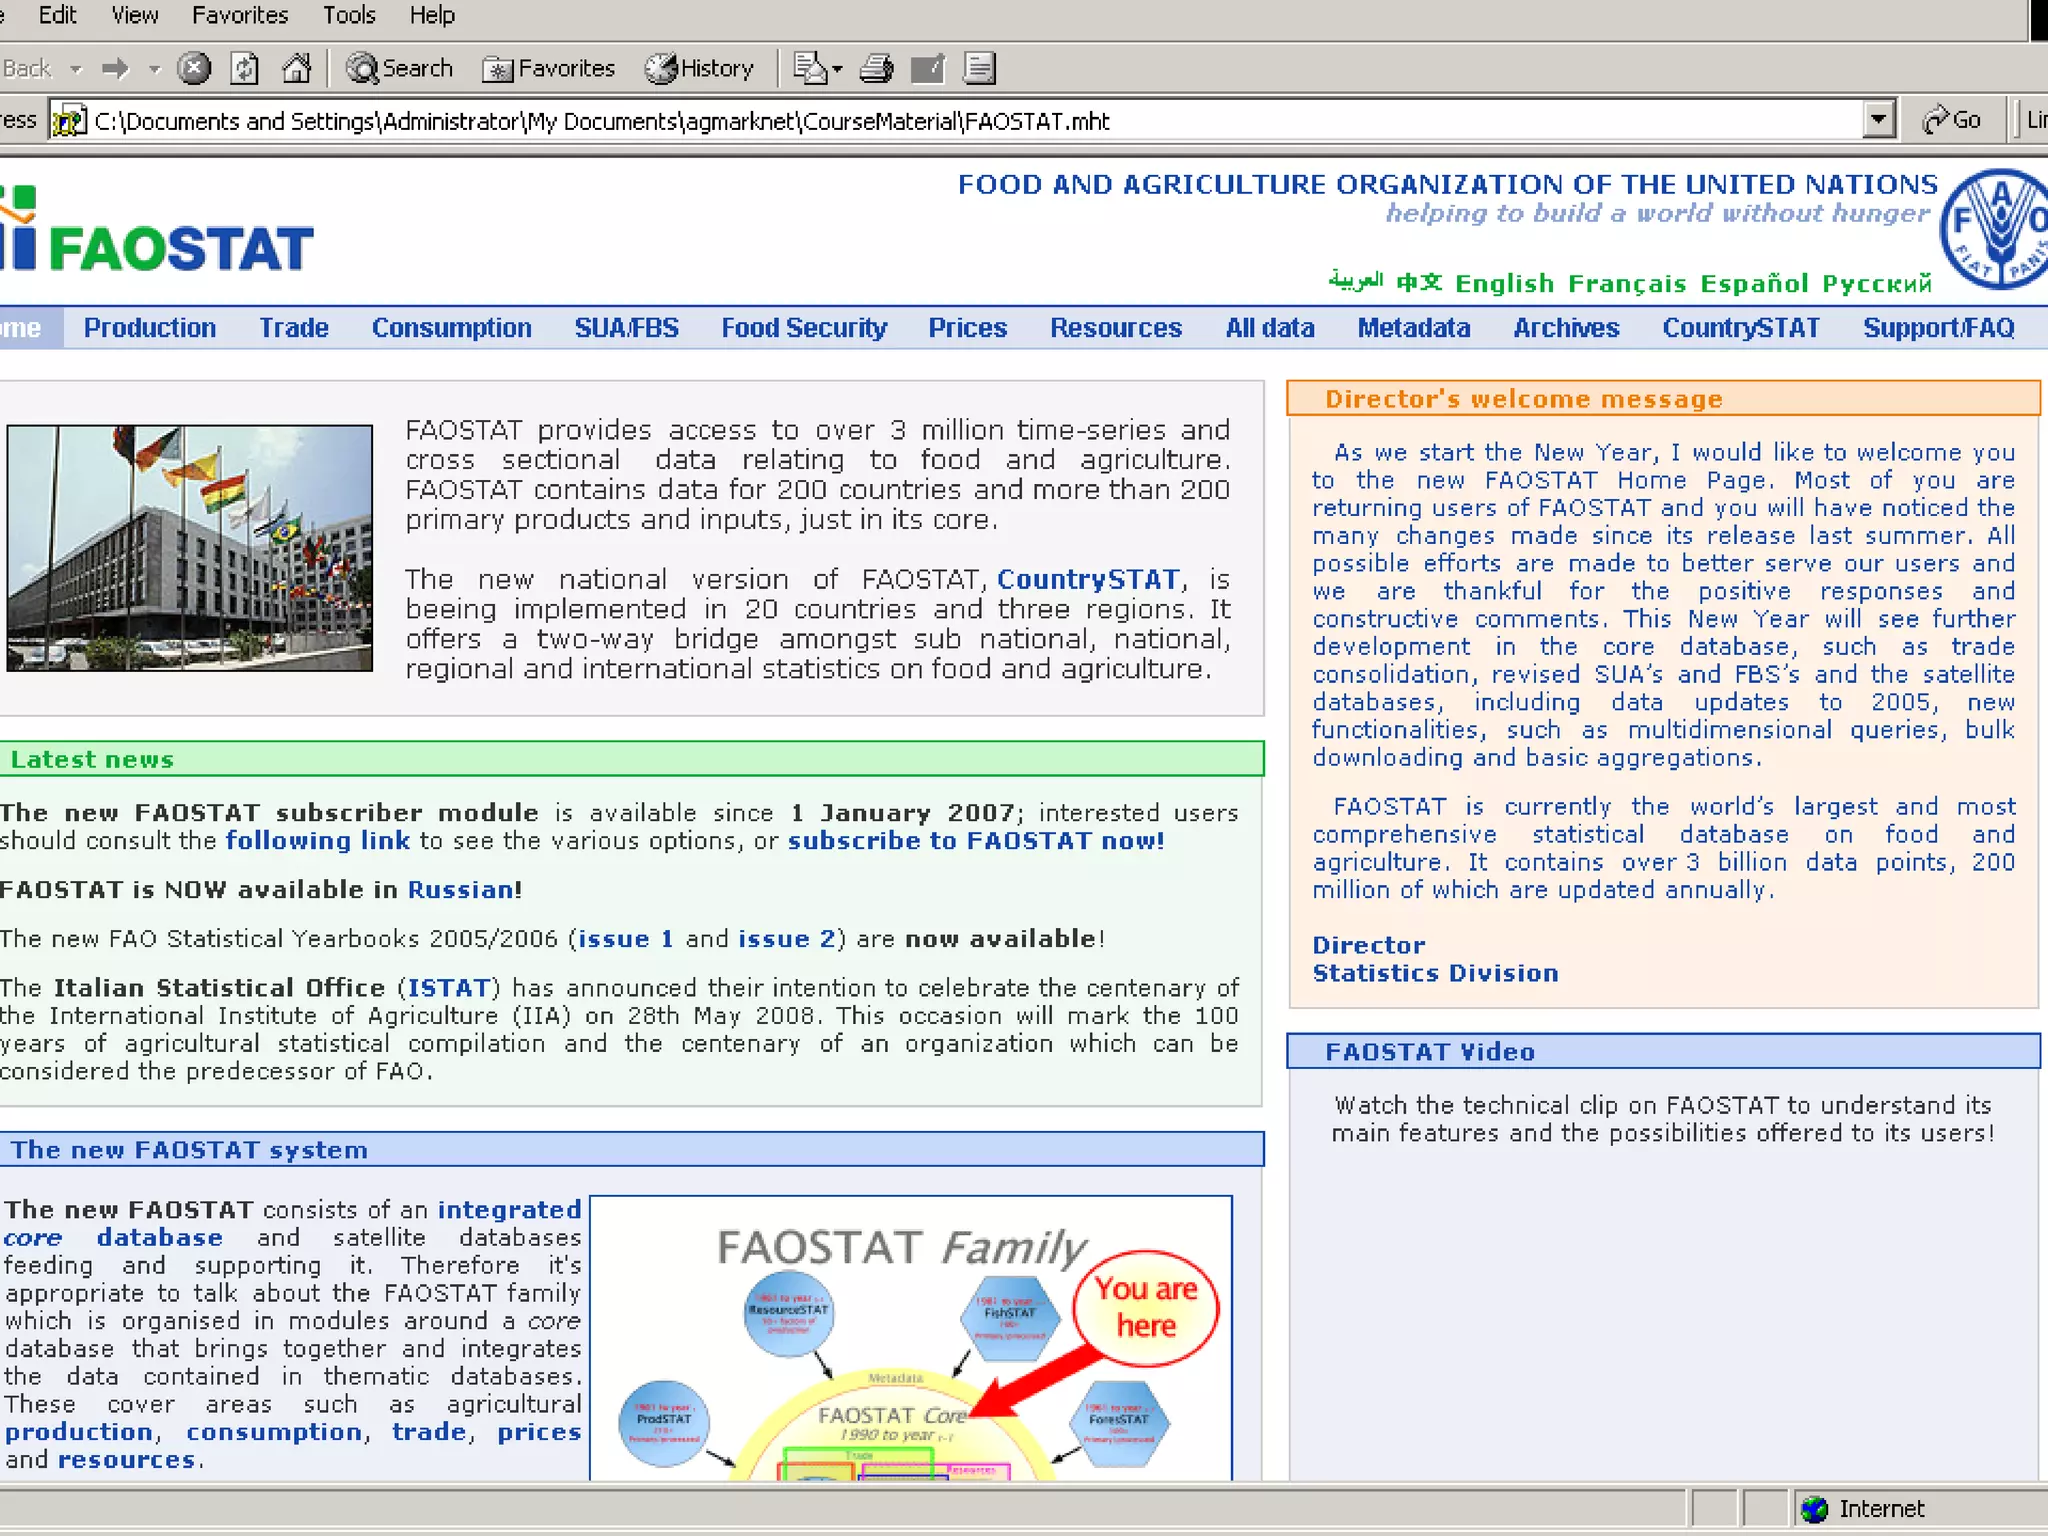The height and width of the screenshot is (1536, 2048).
Task: Click the Discuss toolbar icon
Action: pos(979,68)
